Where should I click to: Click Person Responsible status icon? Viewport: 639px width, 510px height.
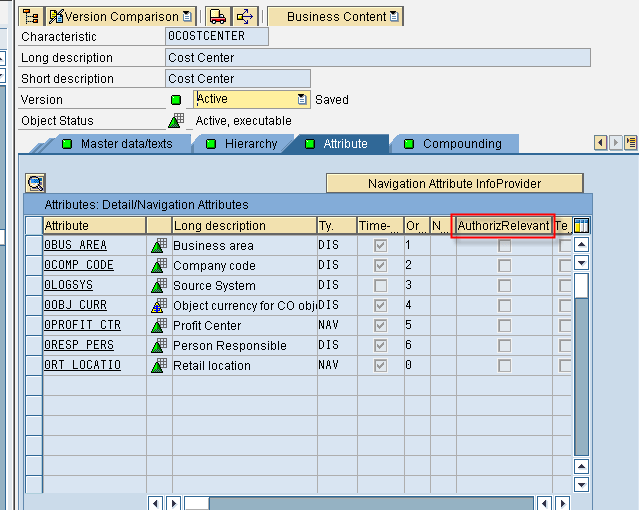pos(159,345)
